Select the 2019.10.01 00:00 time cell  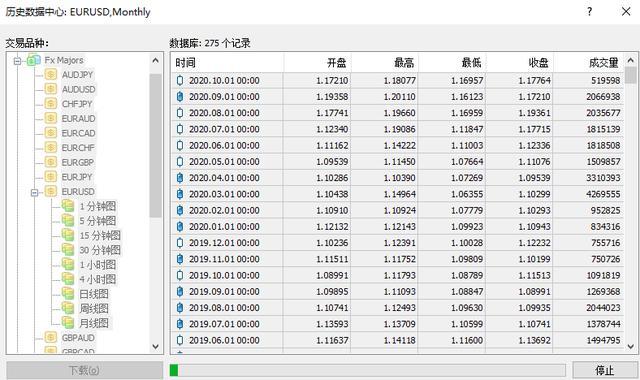(224, 276)
